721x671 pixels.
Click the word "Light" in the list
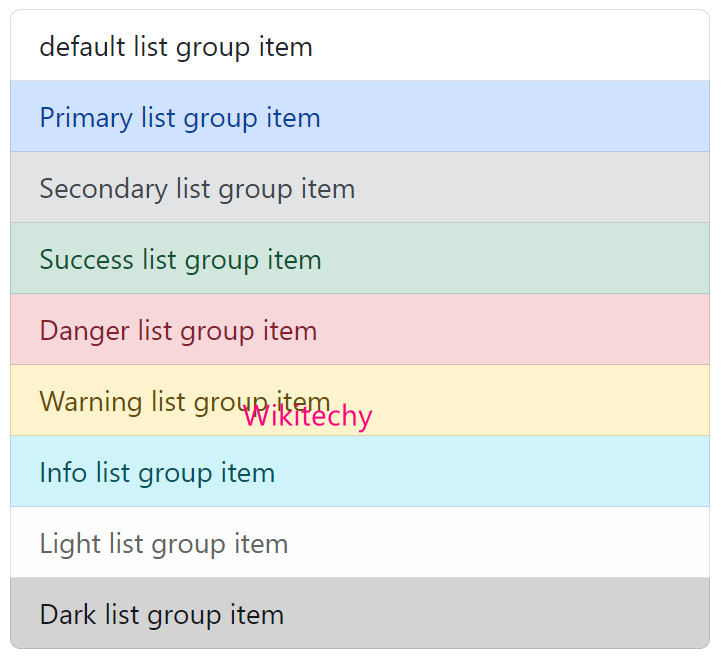(70, 544)
